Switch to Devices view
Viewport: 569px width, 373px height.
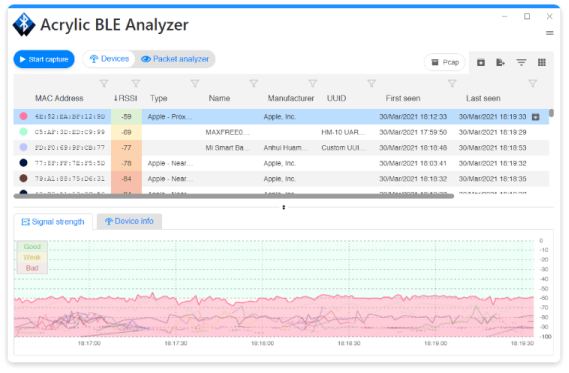tap(109, 59)
